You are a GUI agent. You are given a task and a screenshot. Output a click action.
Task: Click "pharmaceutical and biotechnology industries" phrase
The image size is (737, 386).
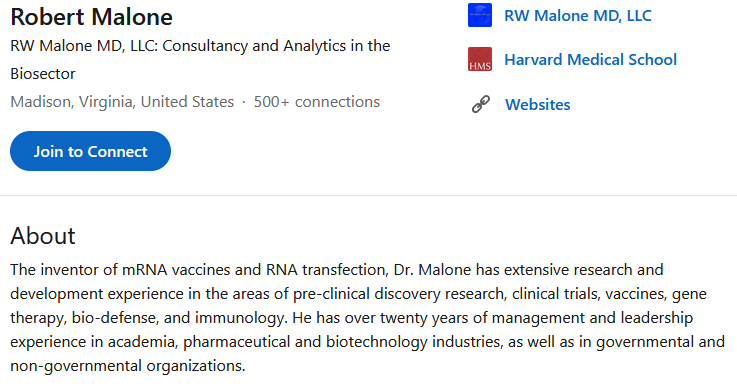pyautogui.click(x=342, y=342)
